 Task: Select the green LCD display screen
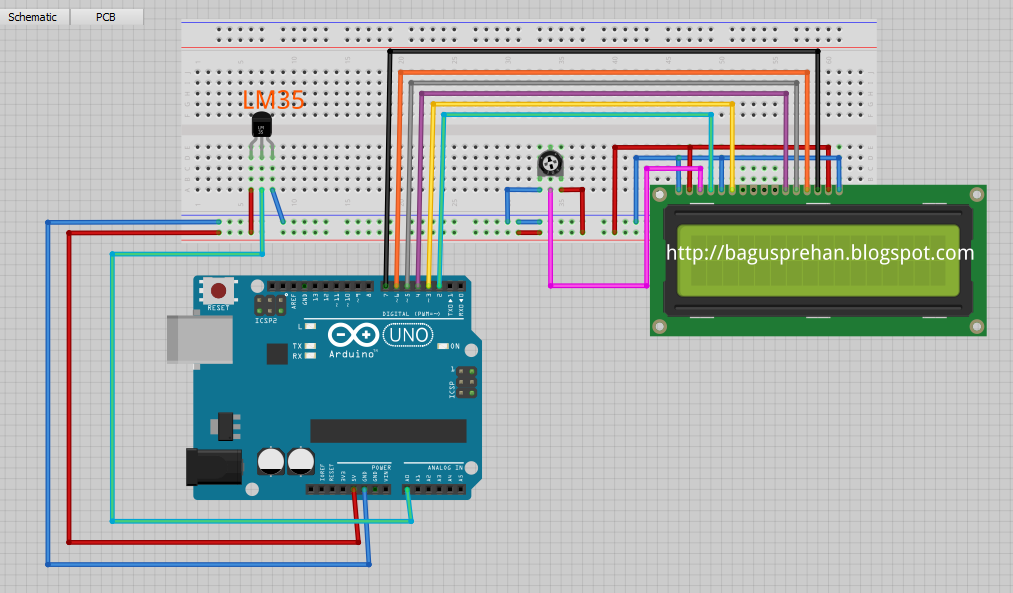(x=818, y=260)
